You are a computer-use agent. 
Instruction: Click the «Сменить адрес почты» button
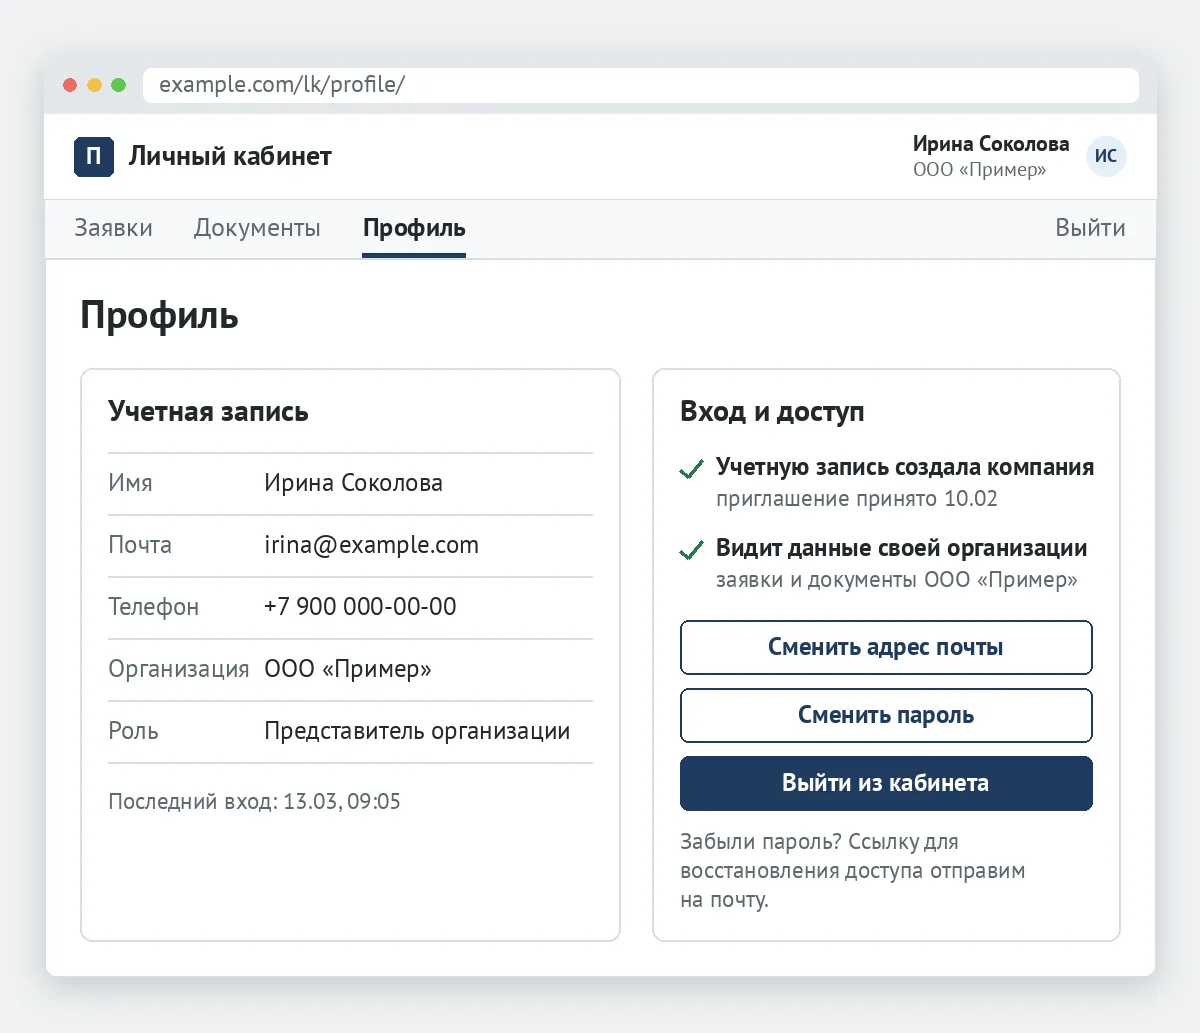886,647
